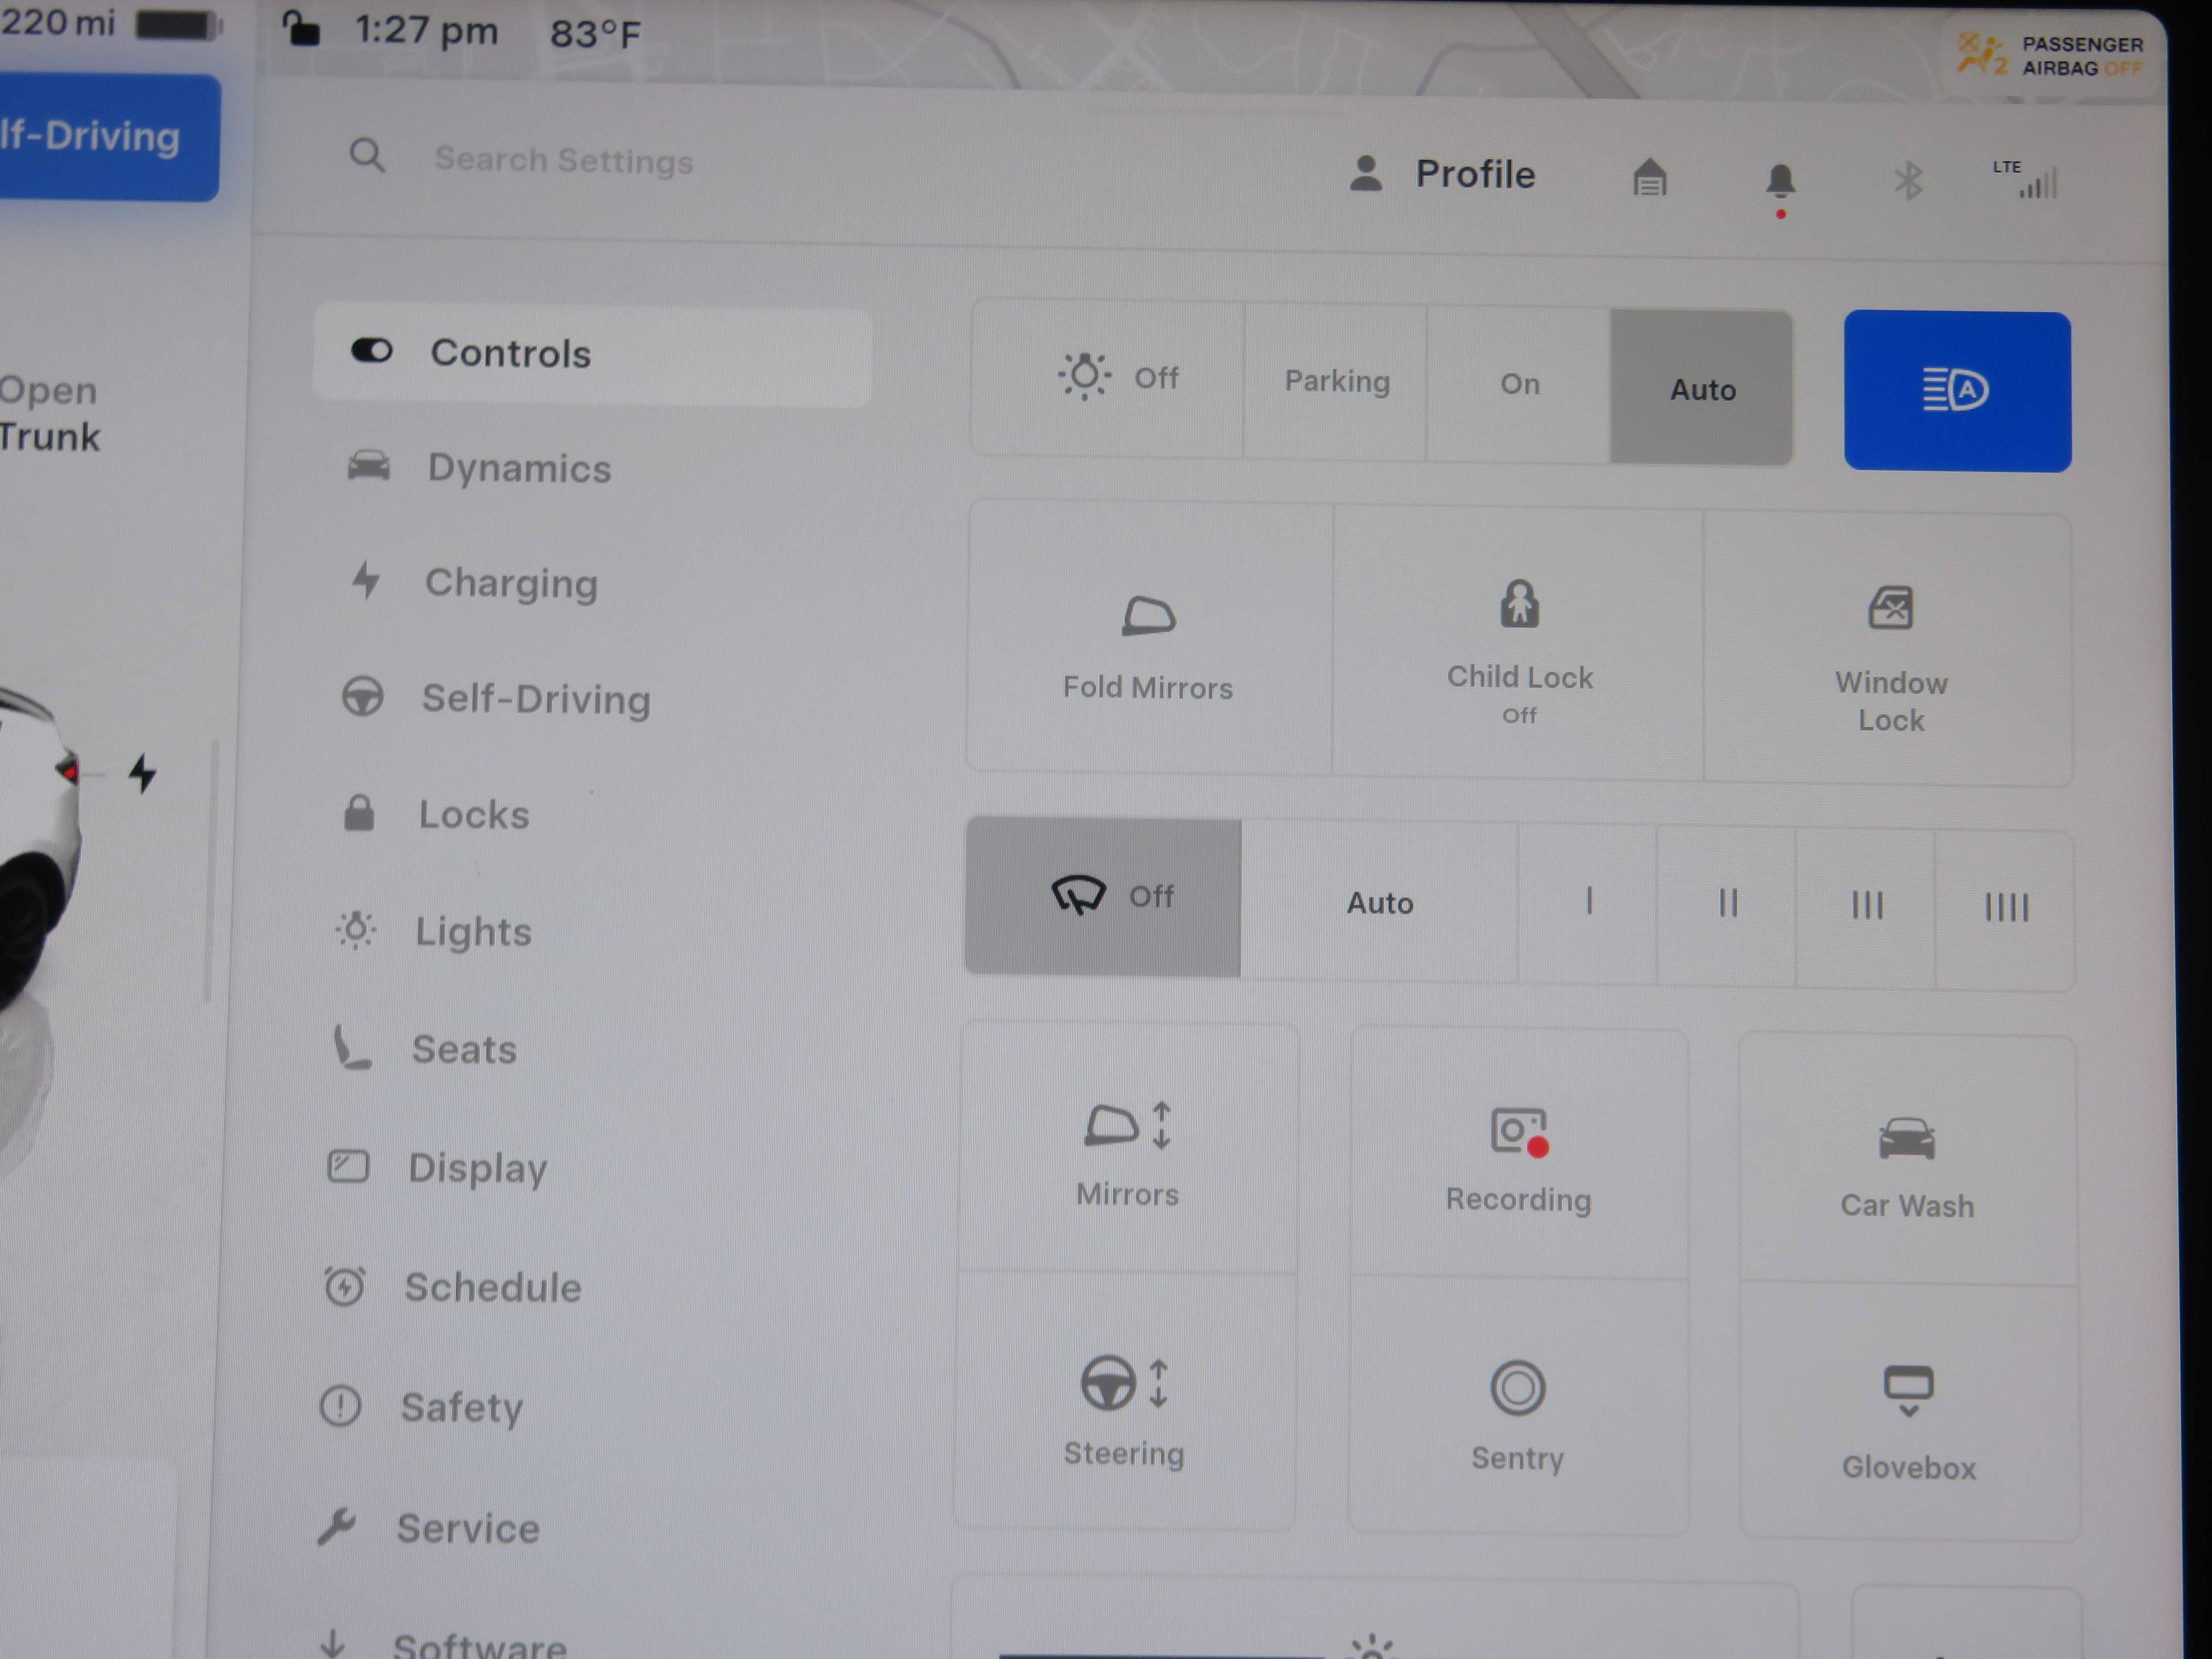Set headlights to Parking
The width and height of the screenshot is (2212, 1659).
pyautogui.click(x=1336, y=382)
